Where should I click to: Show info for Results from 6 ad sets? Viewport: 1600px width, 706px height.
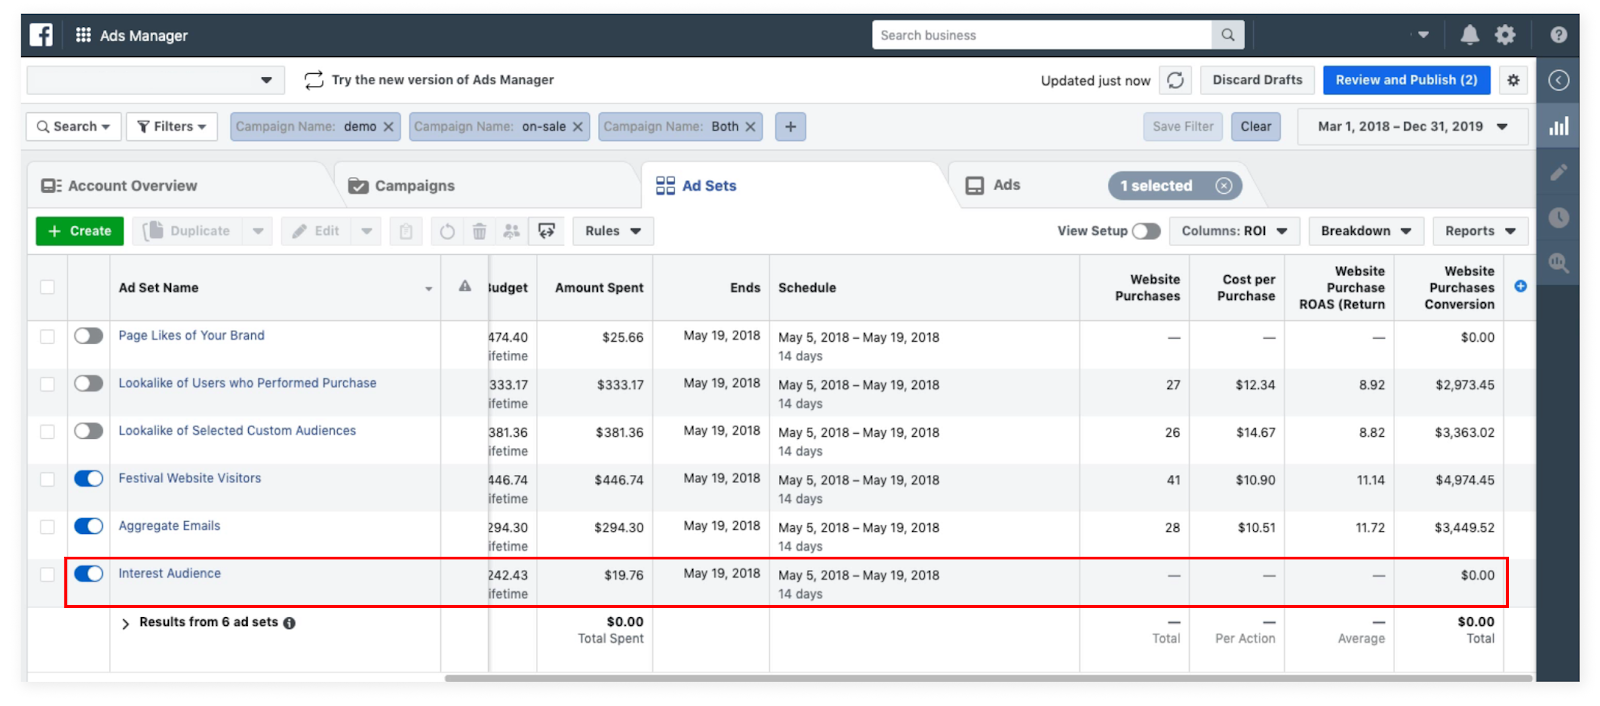click(x=289, y=623)
